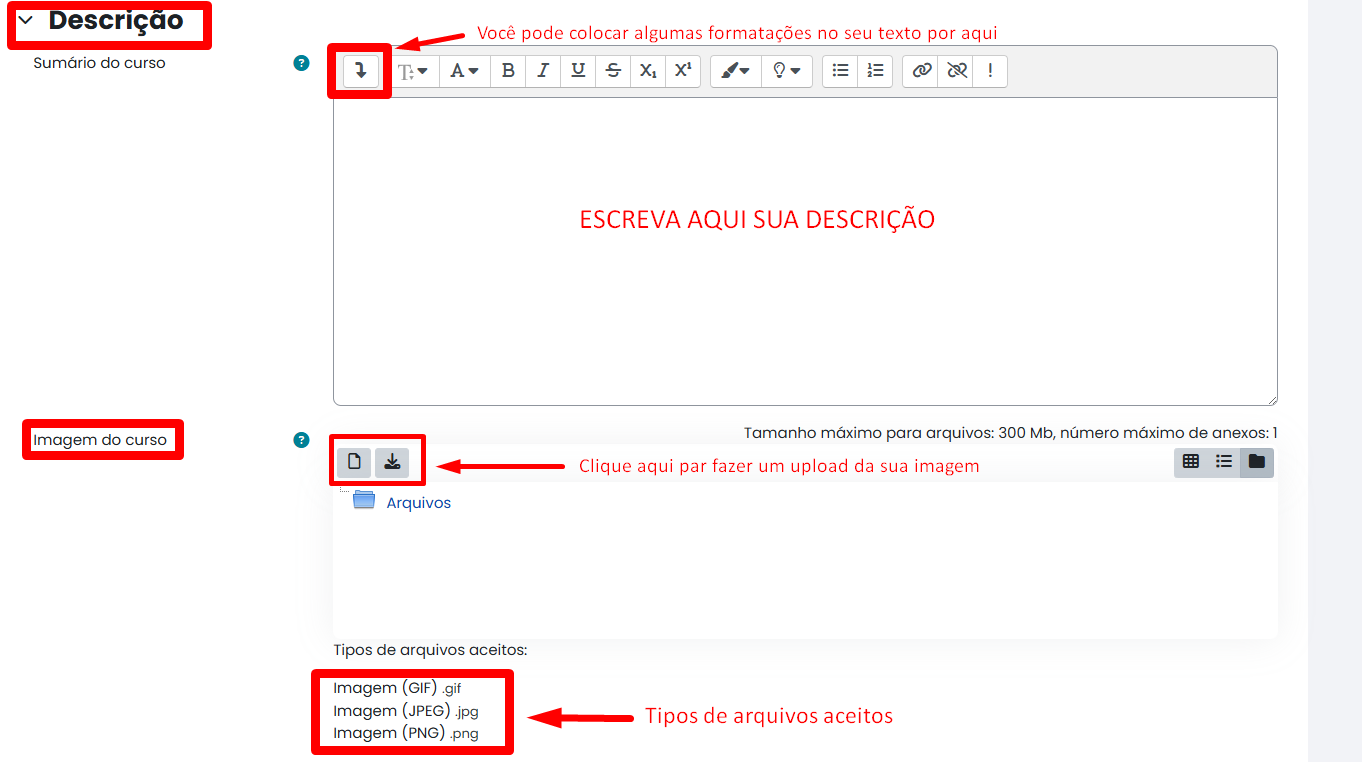Screen dimensions: 1362x762
Task: Create an unordered bullet list
Action: 839,70
